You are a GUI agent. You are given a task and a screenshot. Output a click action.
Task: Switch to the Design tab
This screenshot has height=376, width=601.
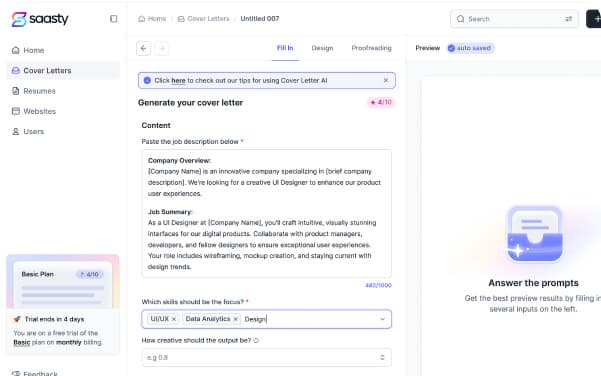click(x=322, y=48)
